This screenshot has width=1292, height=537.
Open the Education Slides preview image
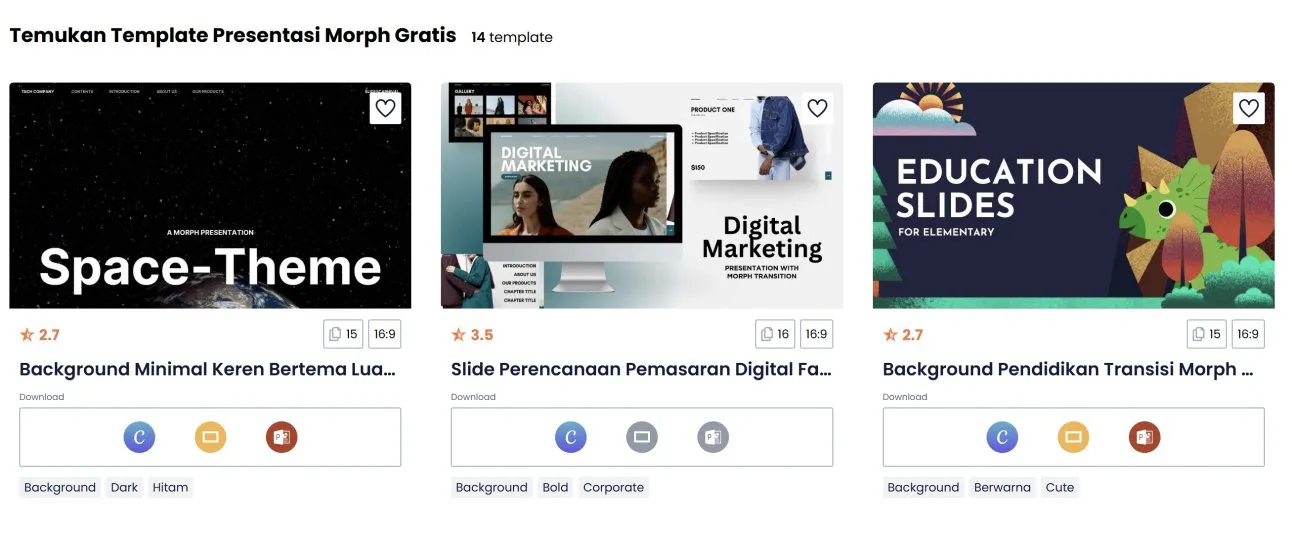coord(1073,195)
